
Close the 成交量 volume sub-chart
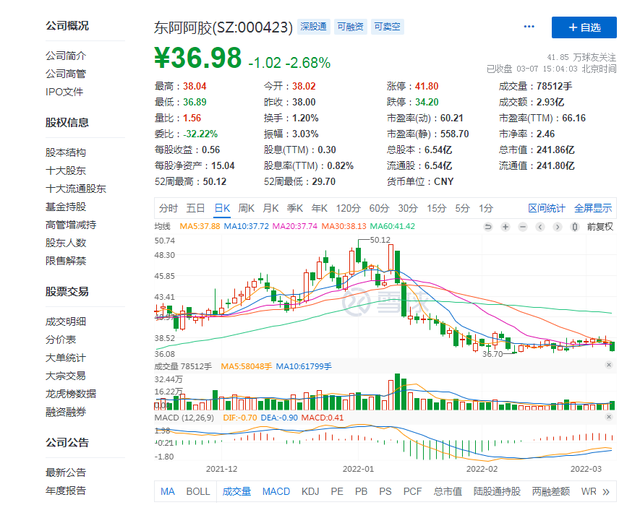609,365
